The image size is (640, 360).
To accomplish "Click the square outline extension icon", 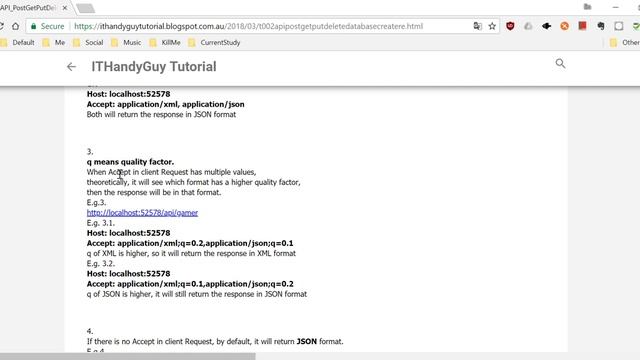I will tap(619, 26).
